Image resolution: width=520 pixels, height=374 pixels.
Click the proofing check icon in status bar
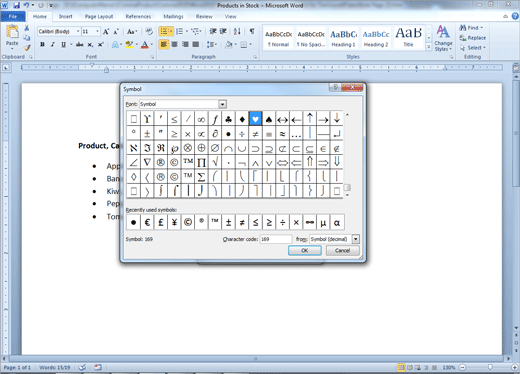coord(82,367)
